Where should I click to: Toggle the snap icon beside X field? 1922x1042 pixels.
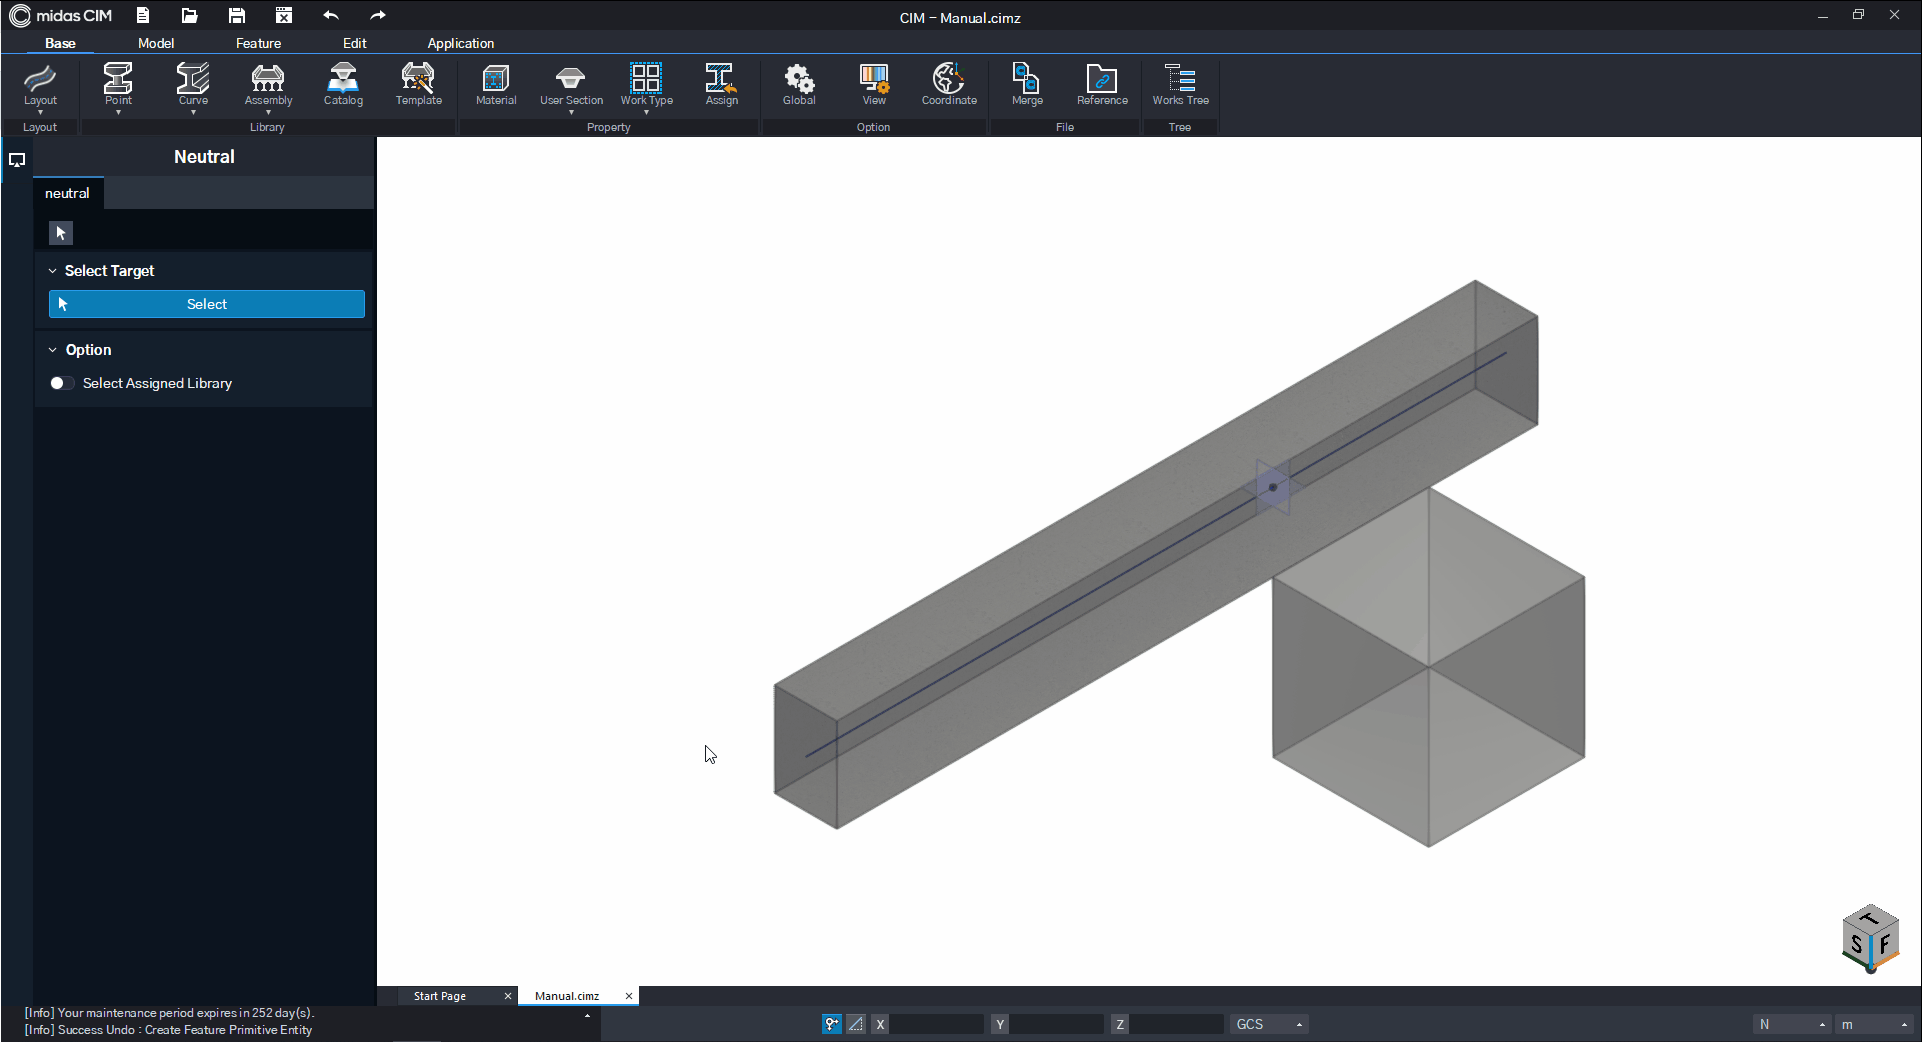832,1024
